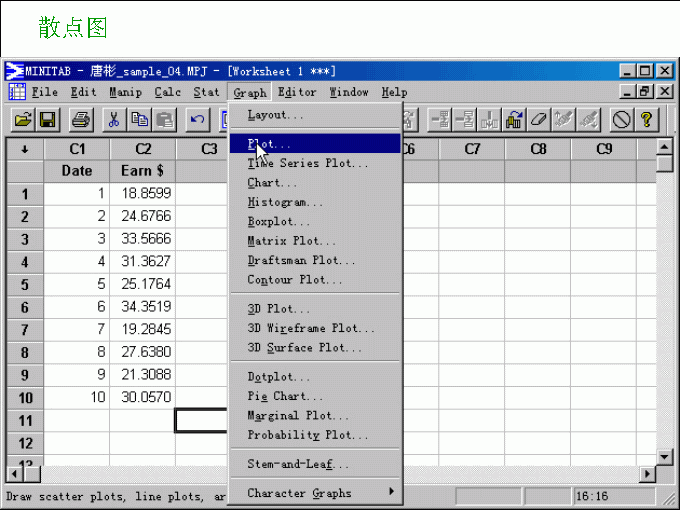The height and width of the screenshot is (510, 680).
Task: Click the Save project toolbar icon
Action: point(47,120)
